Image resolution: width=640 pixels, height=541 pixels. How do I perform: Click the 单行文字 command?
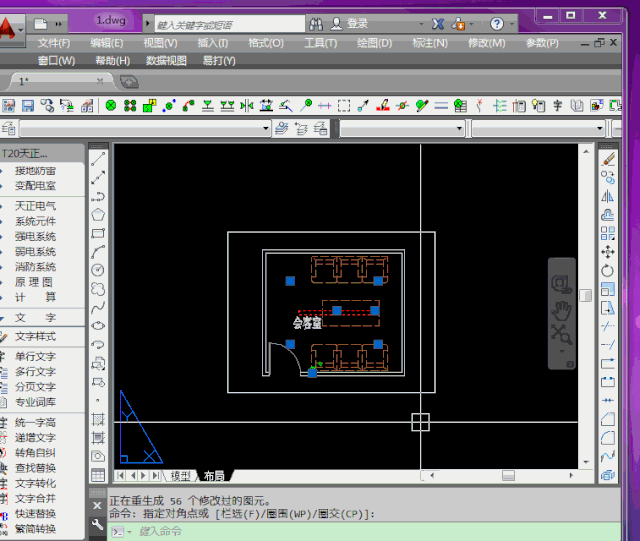coord(35,357)
